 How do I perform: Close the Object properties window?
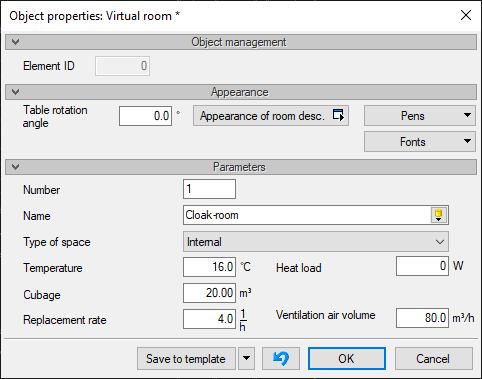(466, 15)
